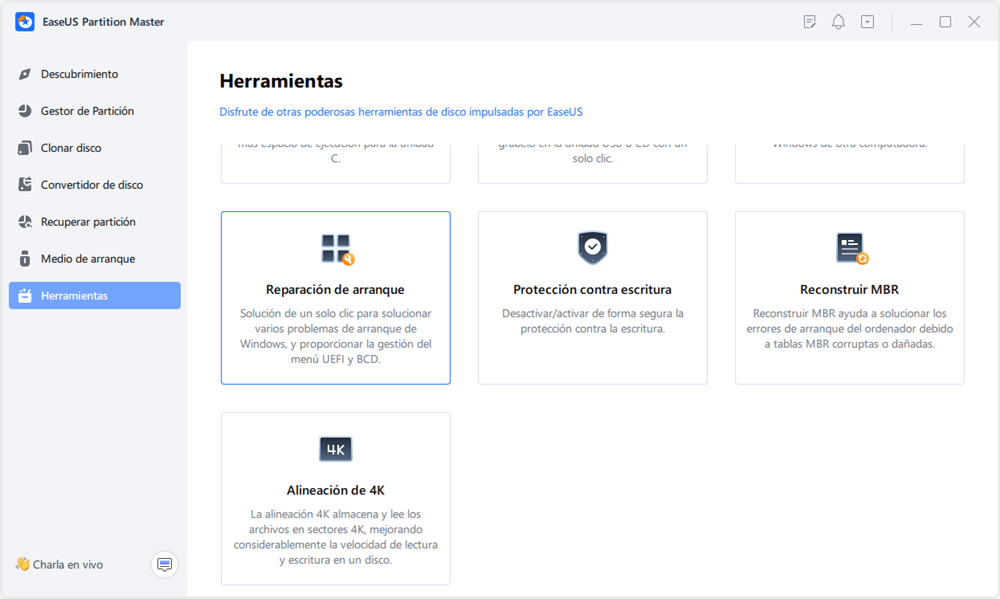Click the Herramientas toolbox icon
The width and height of the screenshot is (1000, 599).
(x=25, y=296)
